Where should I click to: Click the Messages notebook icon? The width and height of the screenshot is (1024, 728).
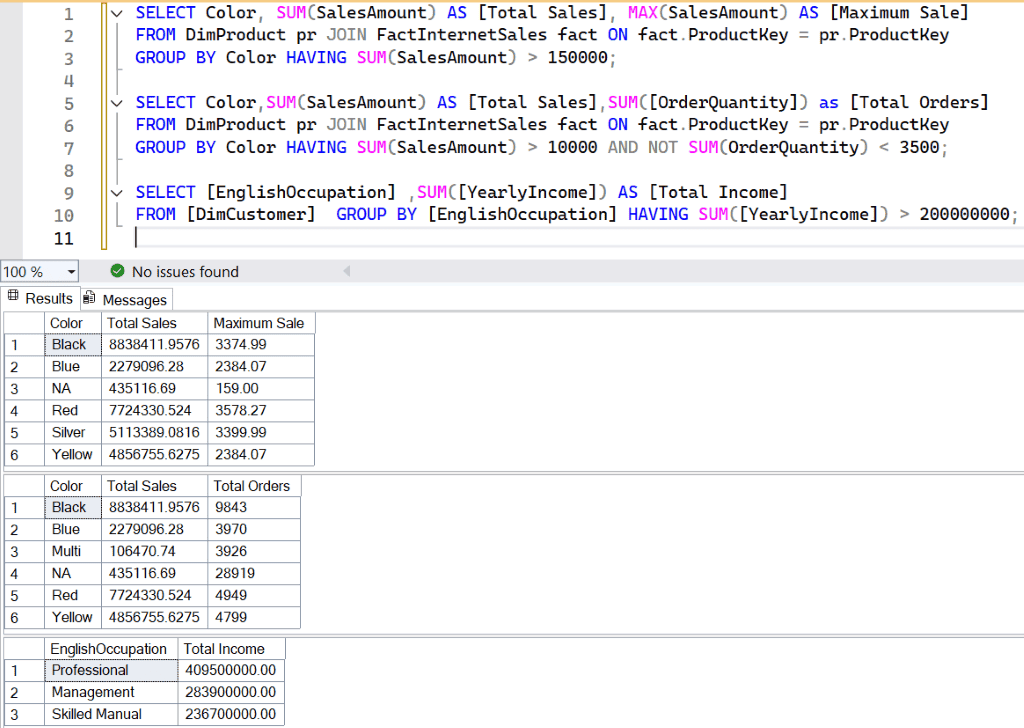click(89, 299)
